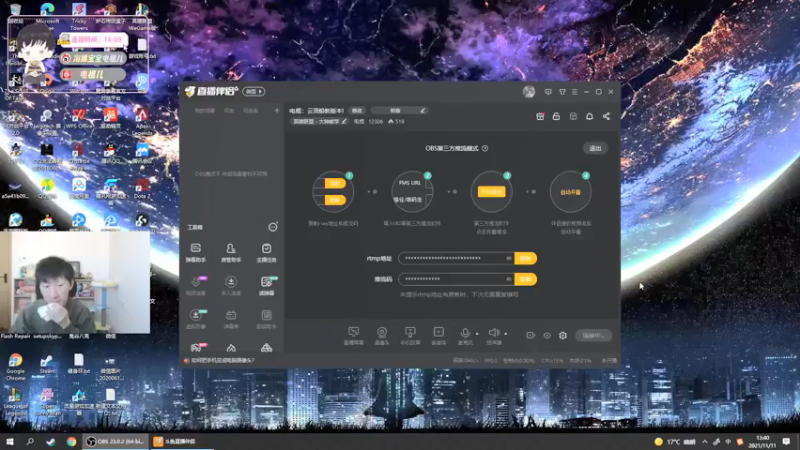This screenshot has width=800, height=450.
Task: Expand microphone options arrow
Action: pyautogui.click(x=477, y=334)
